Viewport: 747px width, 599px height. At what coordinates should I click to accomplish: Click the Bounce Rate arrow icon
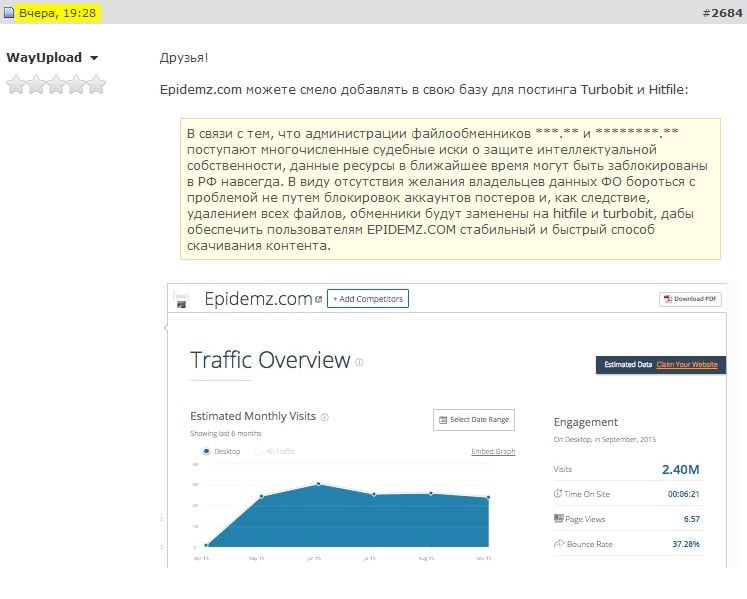[x=559, y=543]
